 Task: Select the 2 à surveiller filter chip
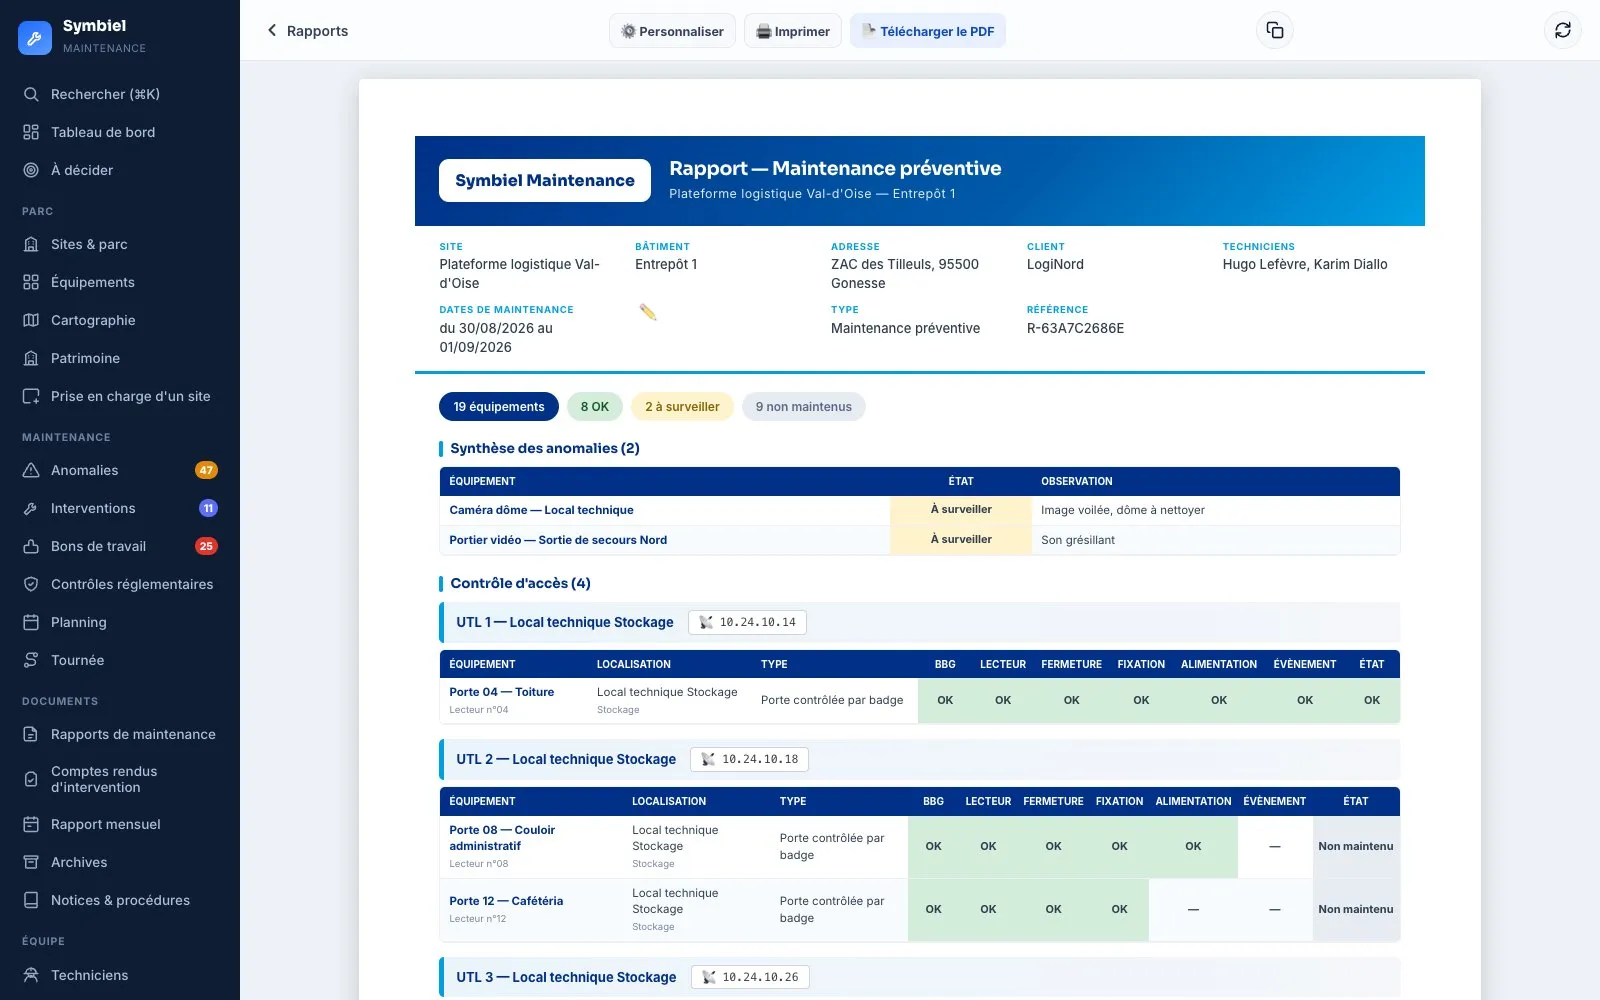click(682, 407)
